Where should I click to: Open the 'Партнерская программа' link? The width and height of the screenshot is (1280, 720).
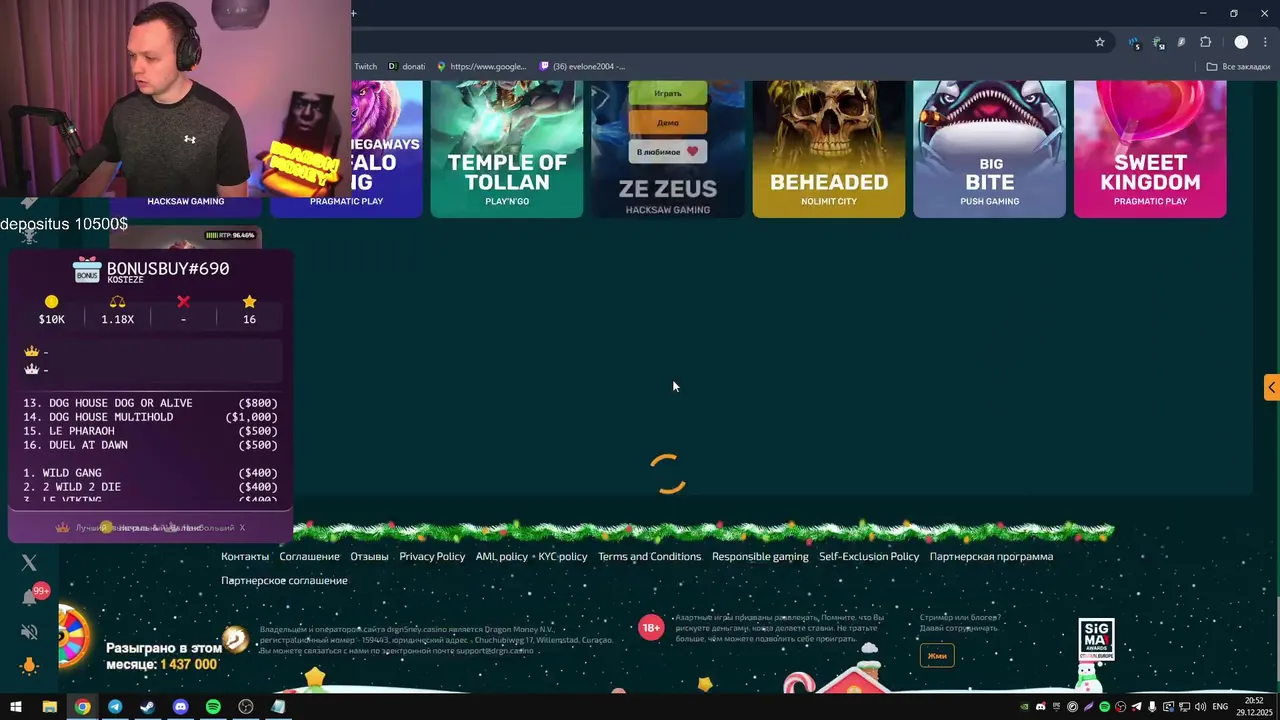tap(991, 556)
